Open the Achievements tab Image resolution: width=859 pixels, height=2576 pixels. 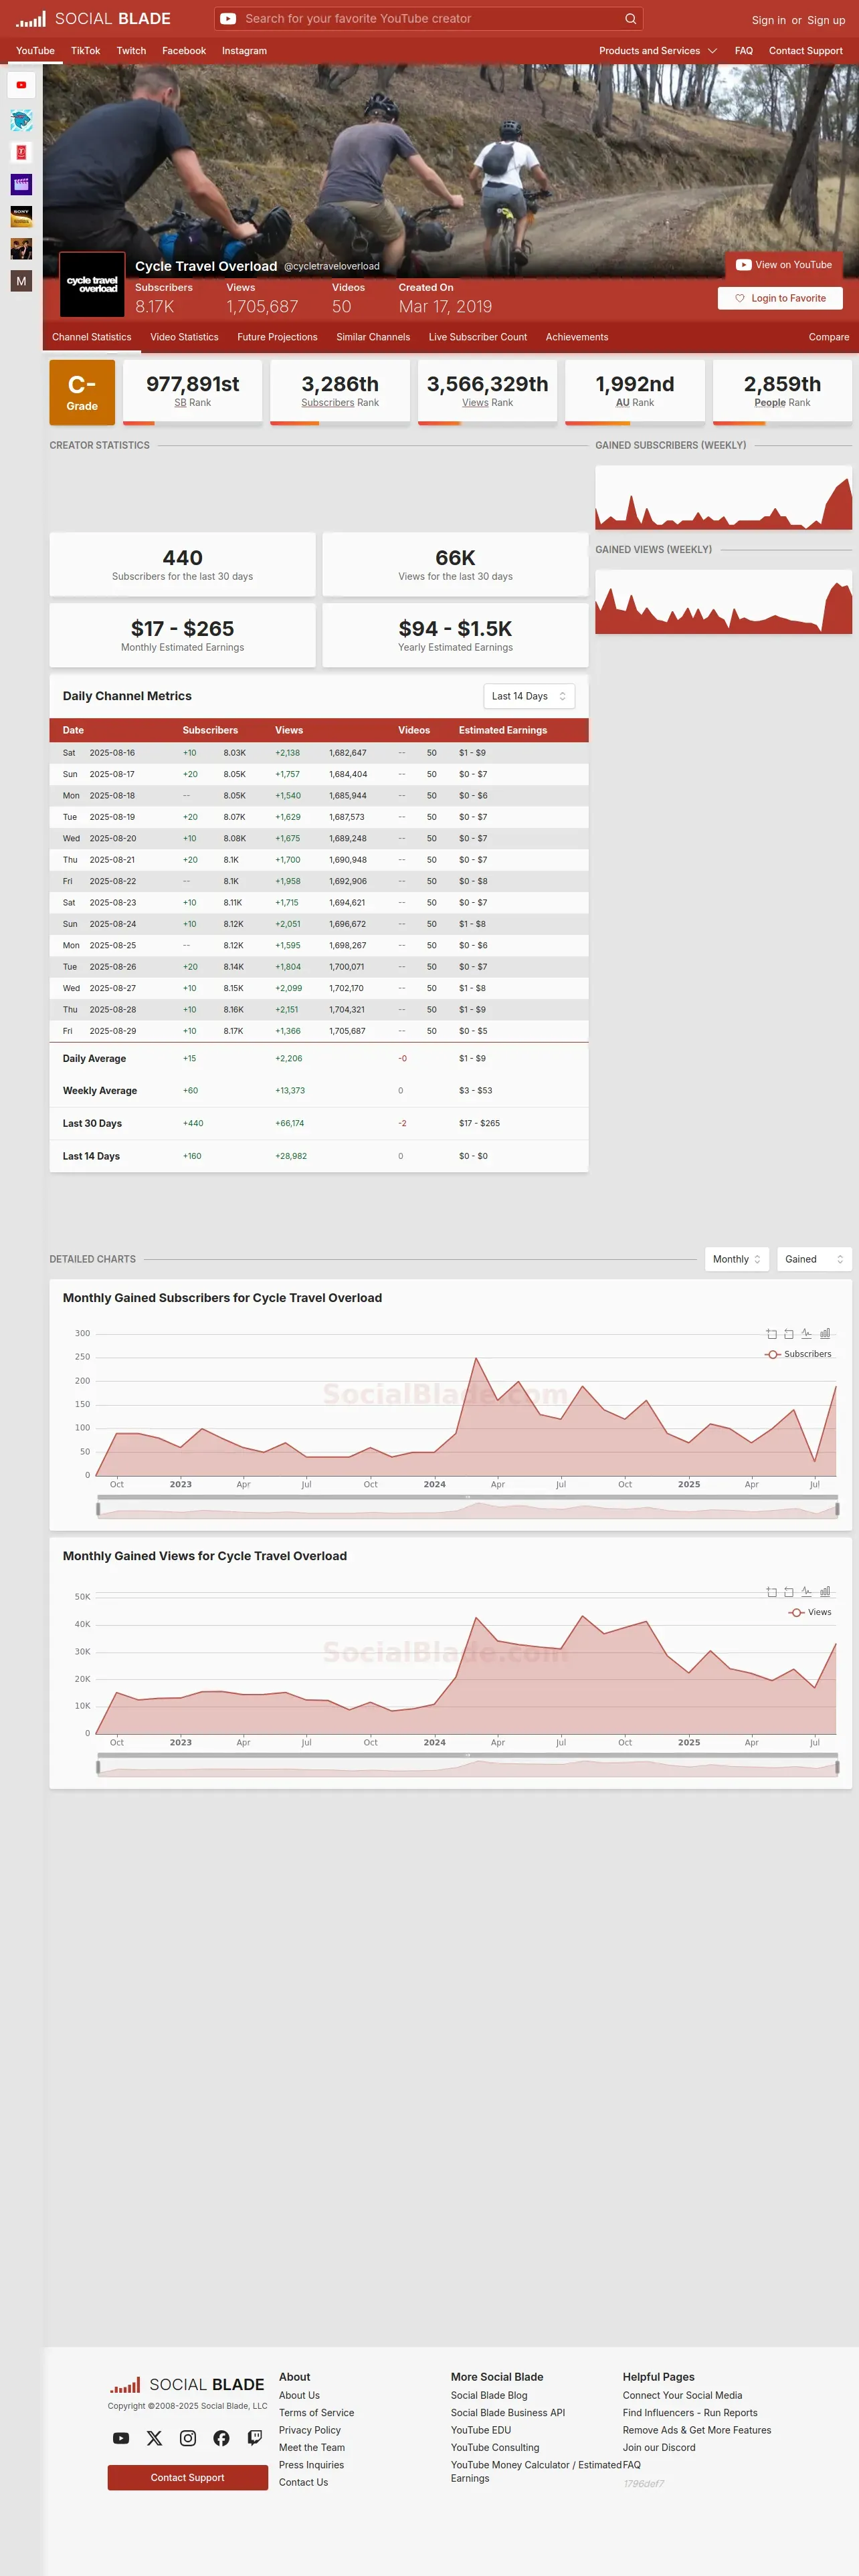click(x=577, y=337)
